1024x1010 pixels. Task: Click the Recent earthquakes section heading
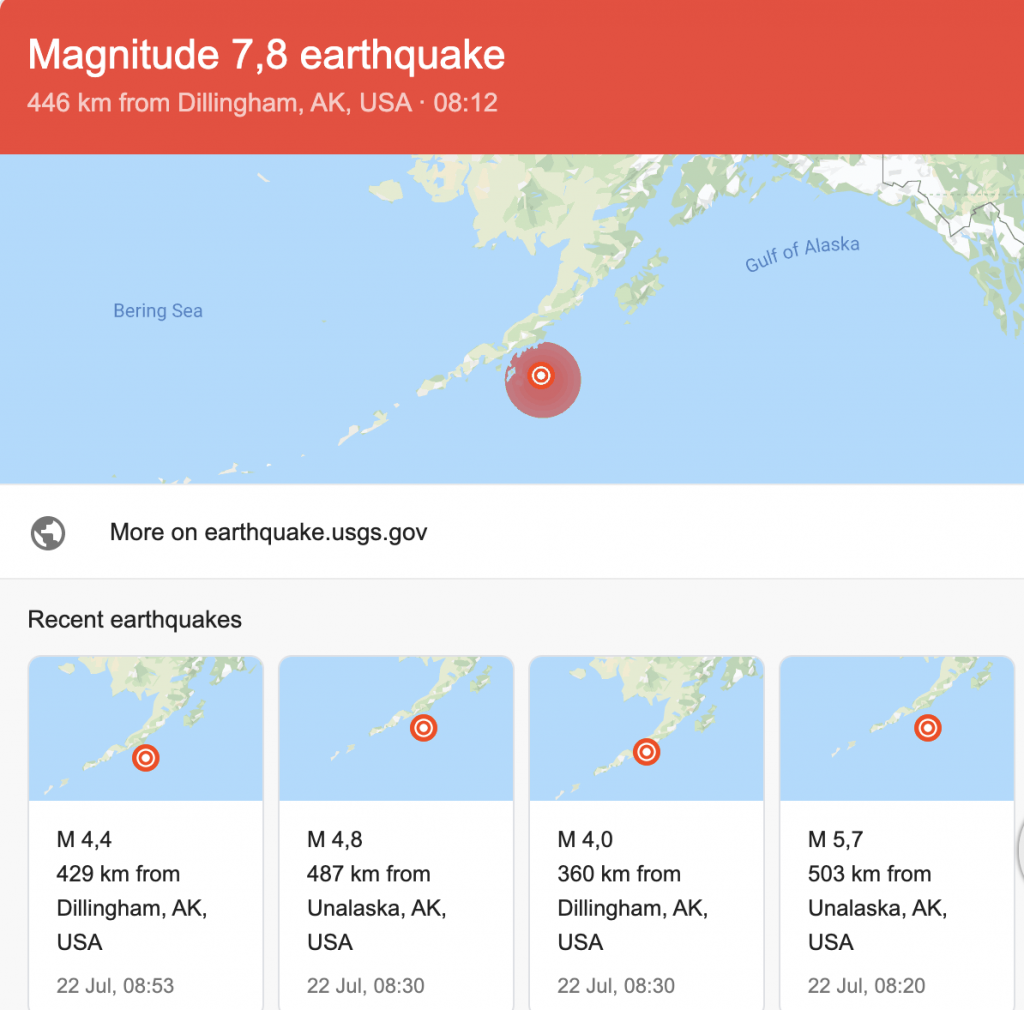point(135,620)
